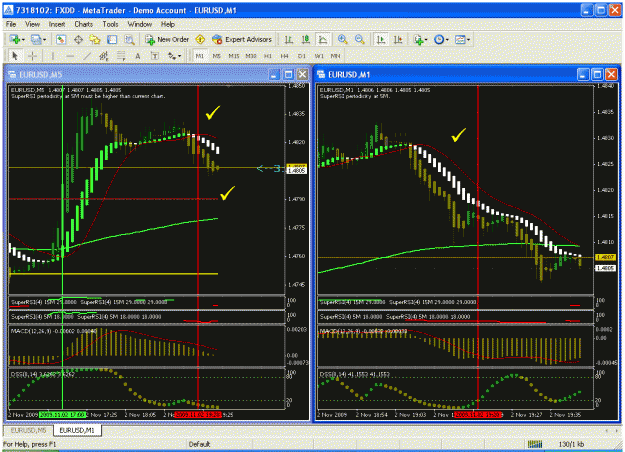Select the Vertical Line drawing tool
This screenshot has width=625, height=452.
tap(53, 56)
